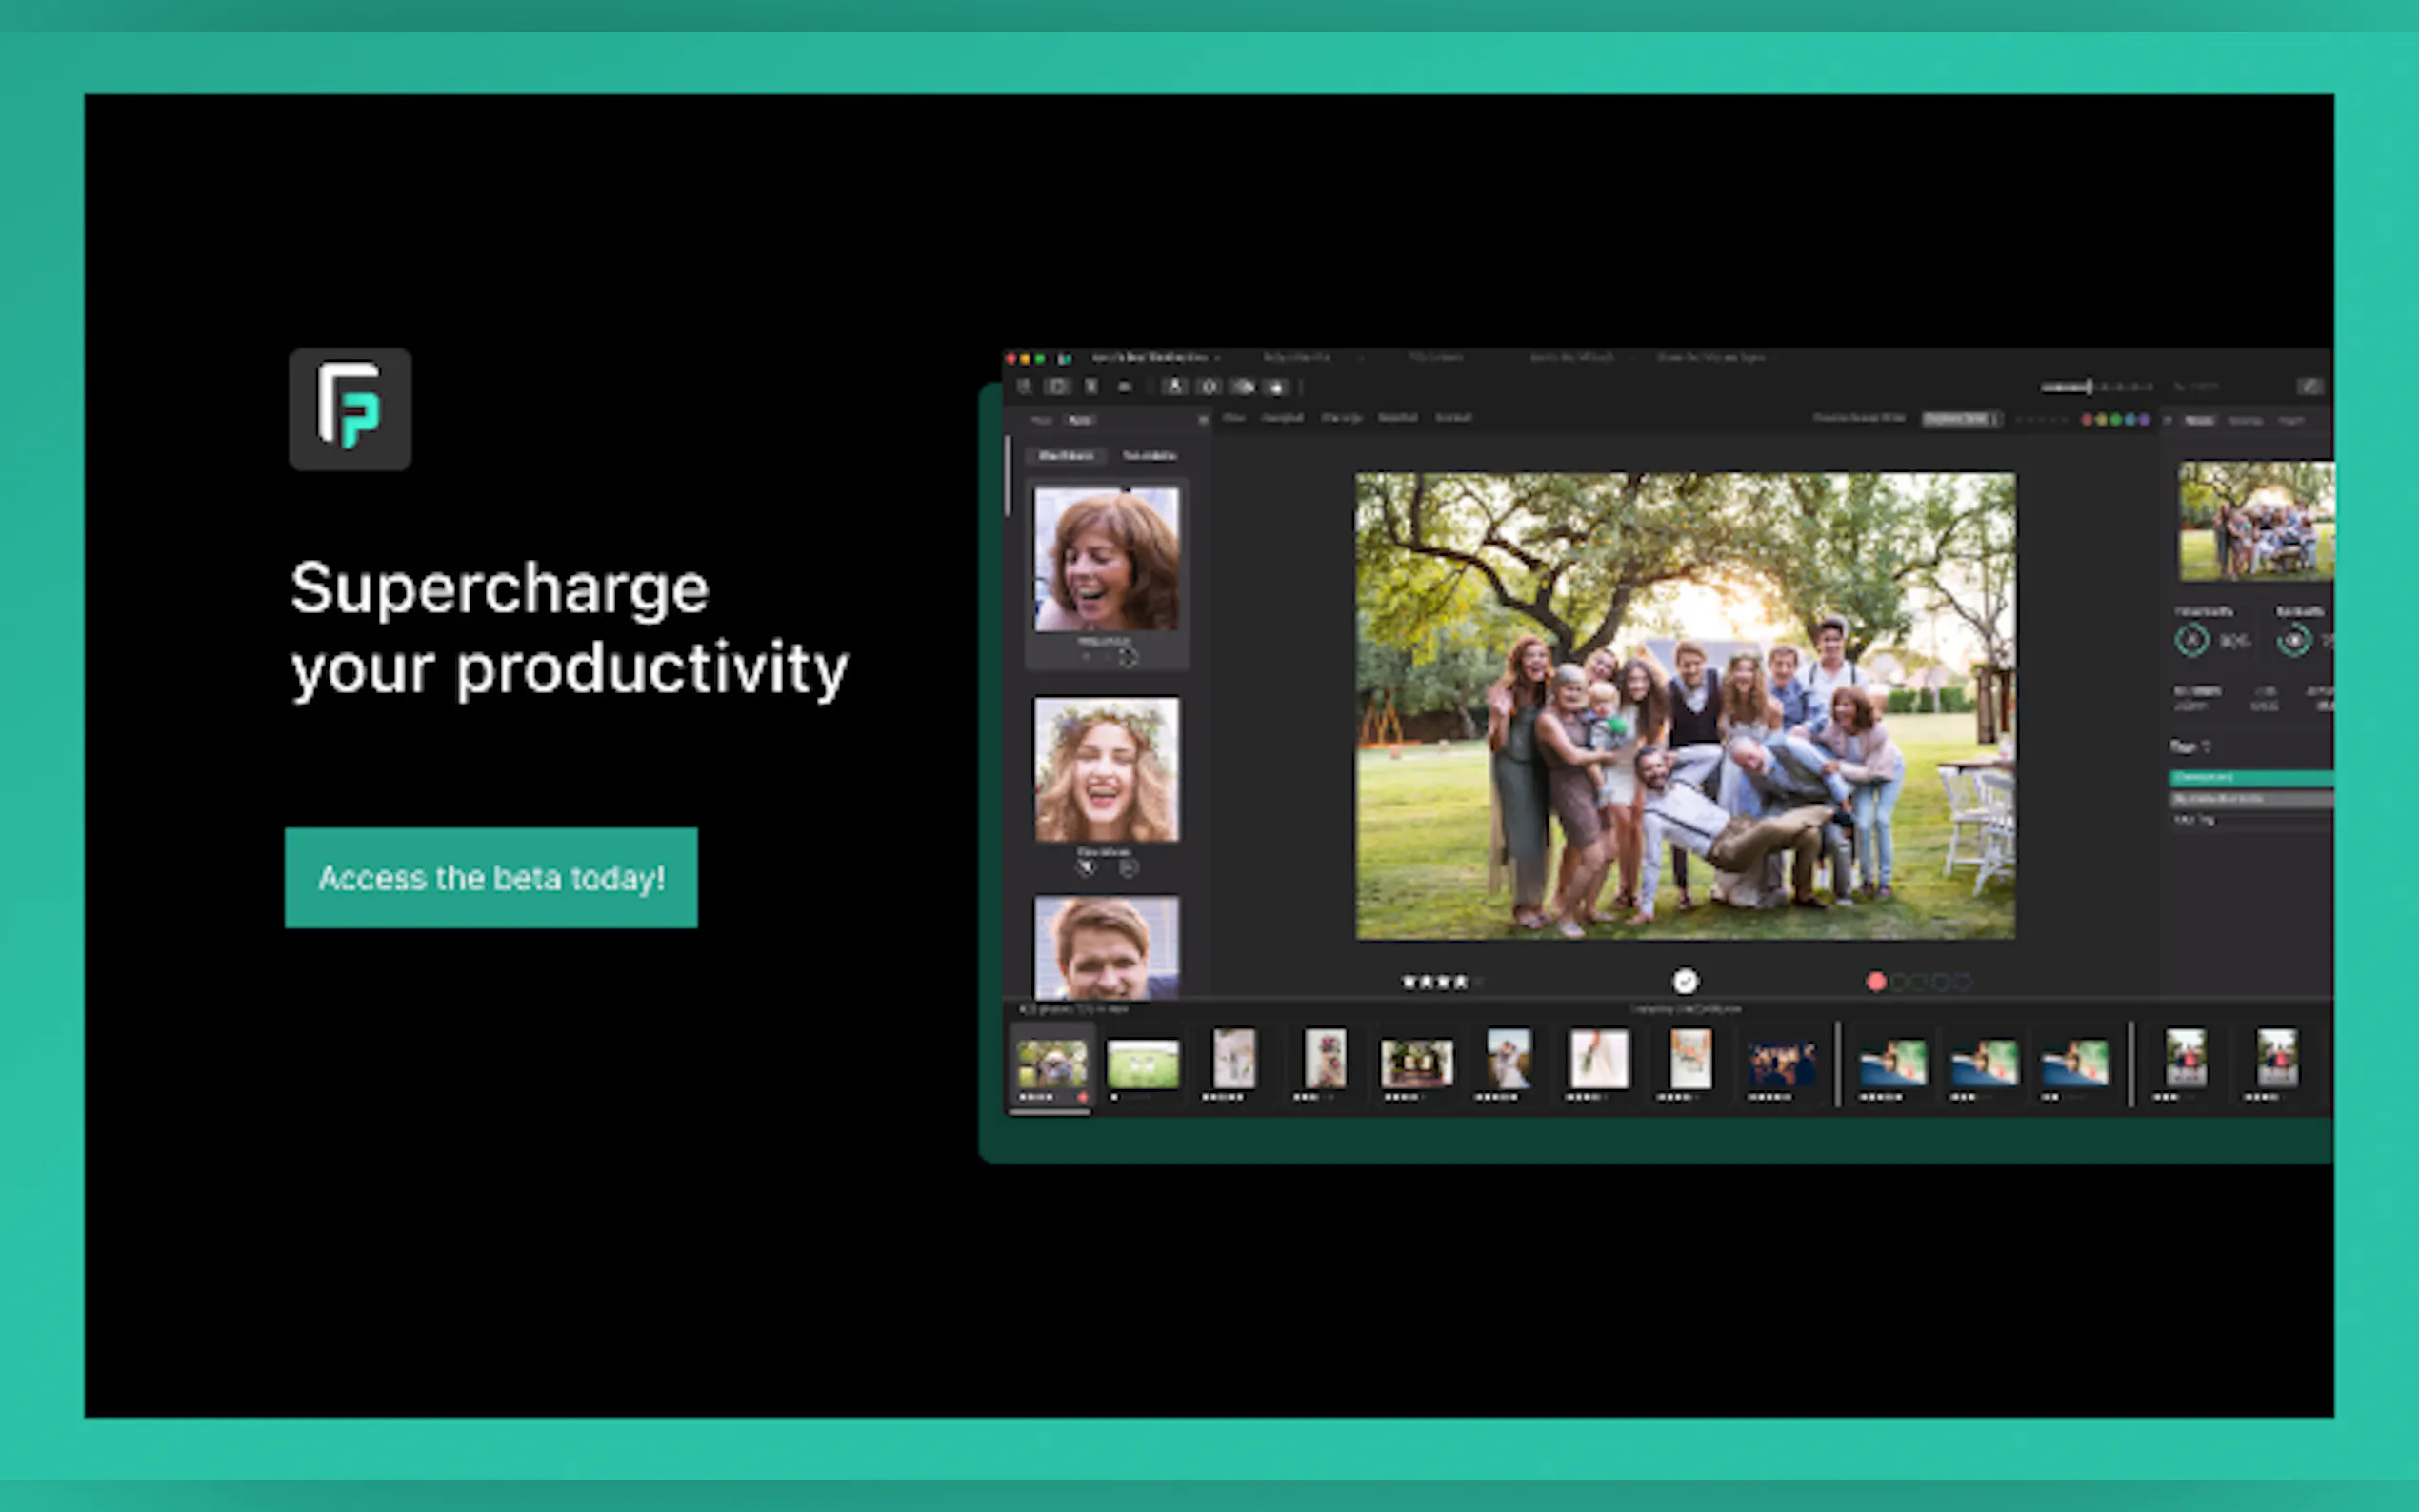Click the FilterPixel logo icon
This screenshot has width=2419, height=1512.
click(349, 409)
